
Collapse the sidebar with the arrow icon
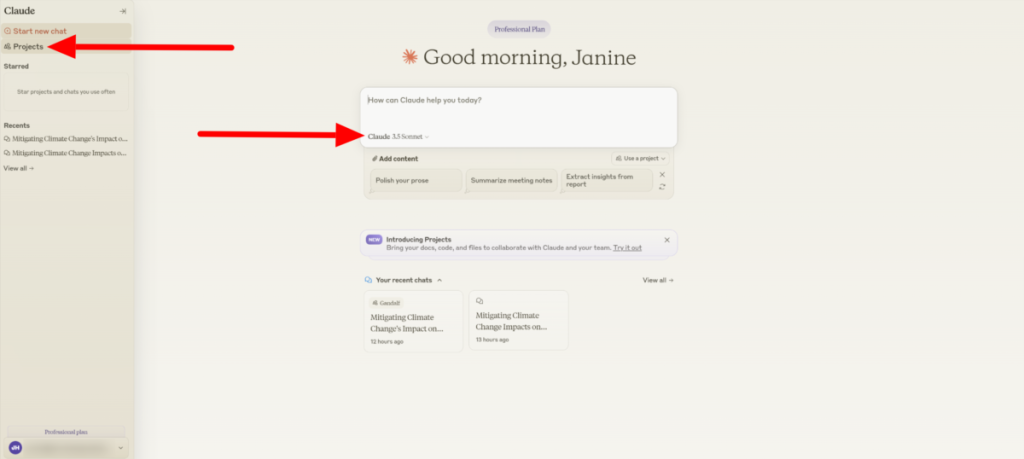coord(123,11)
